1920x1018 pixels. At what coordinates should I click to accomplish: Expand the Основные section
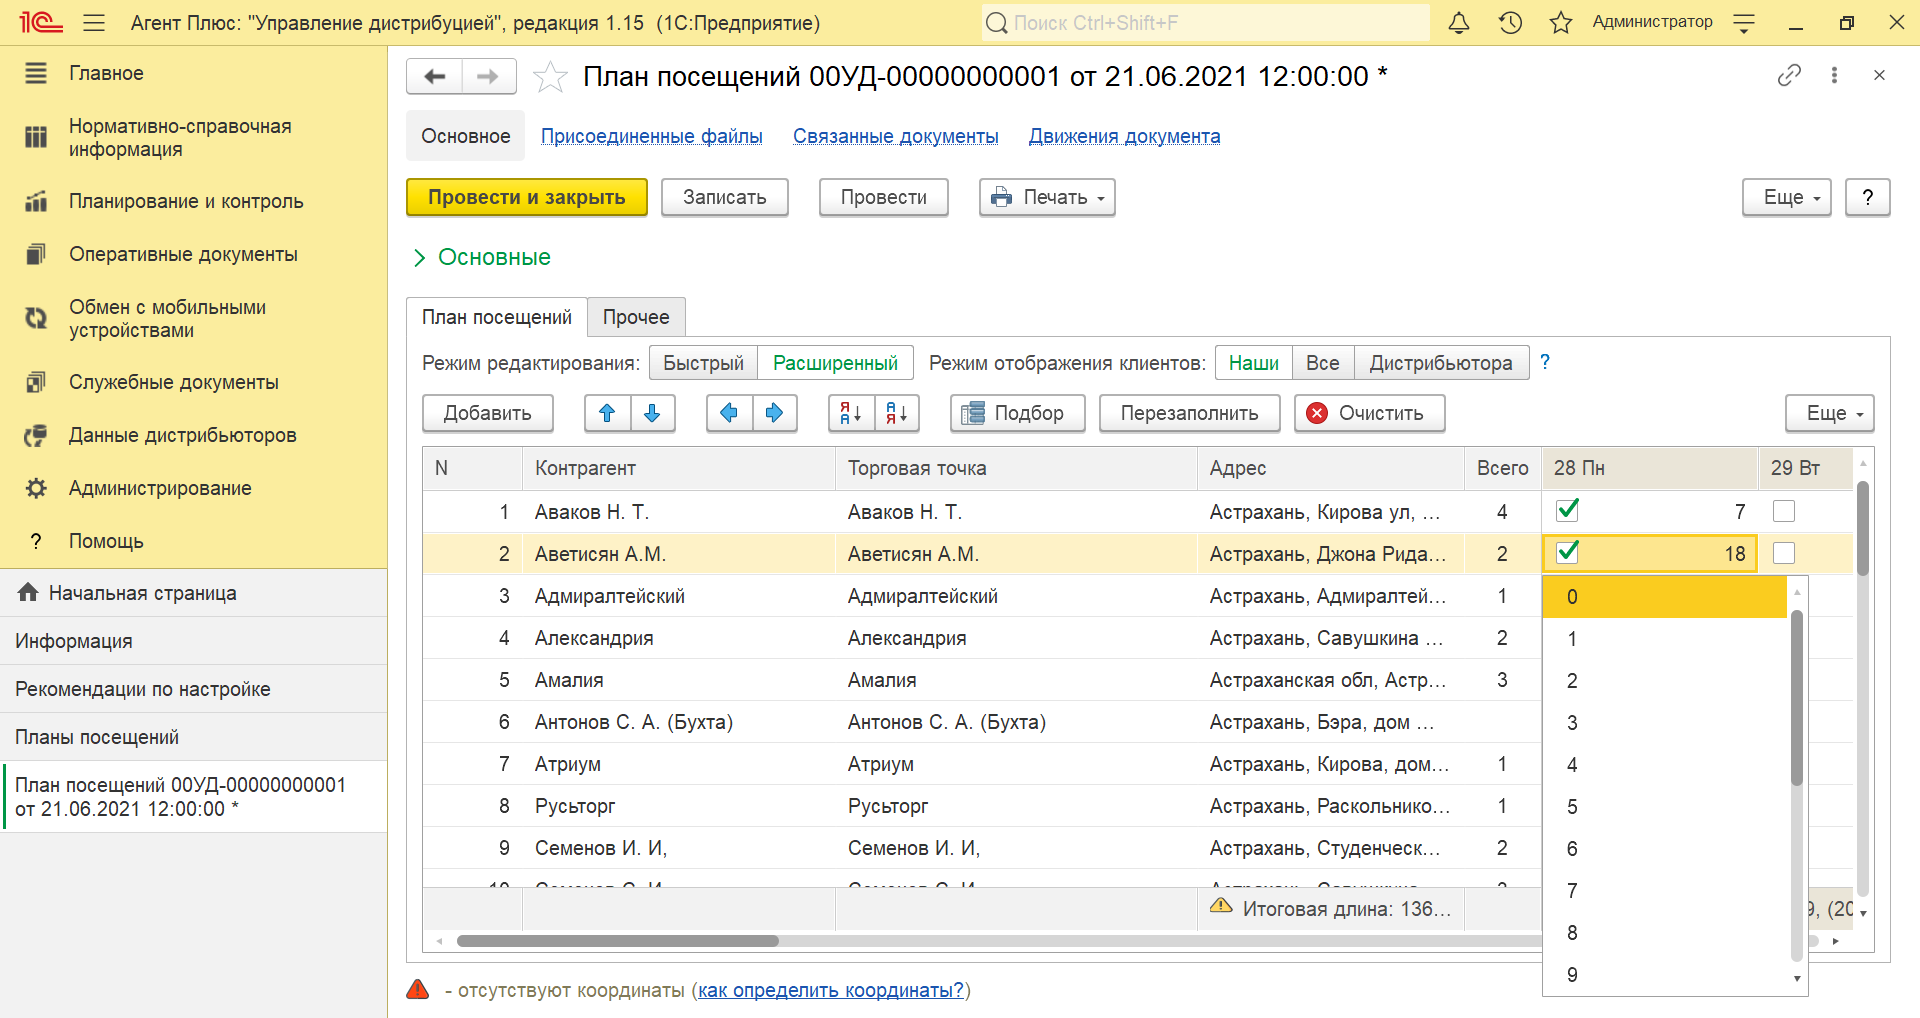point(482,257)
